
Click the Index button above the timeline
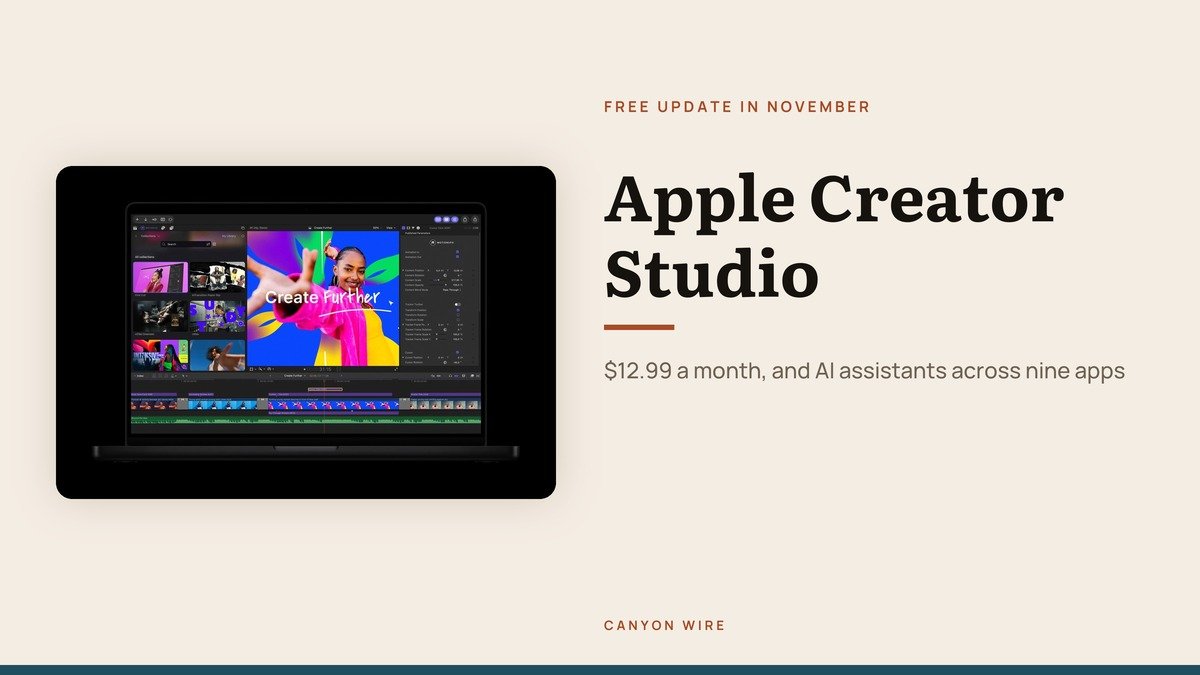pyautogui.click(x=141, y=376)
